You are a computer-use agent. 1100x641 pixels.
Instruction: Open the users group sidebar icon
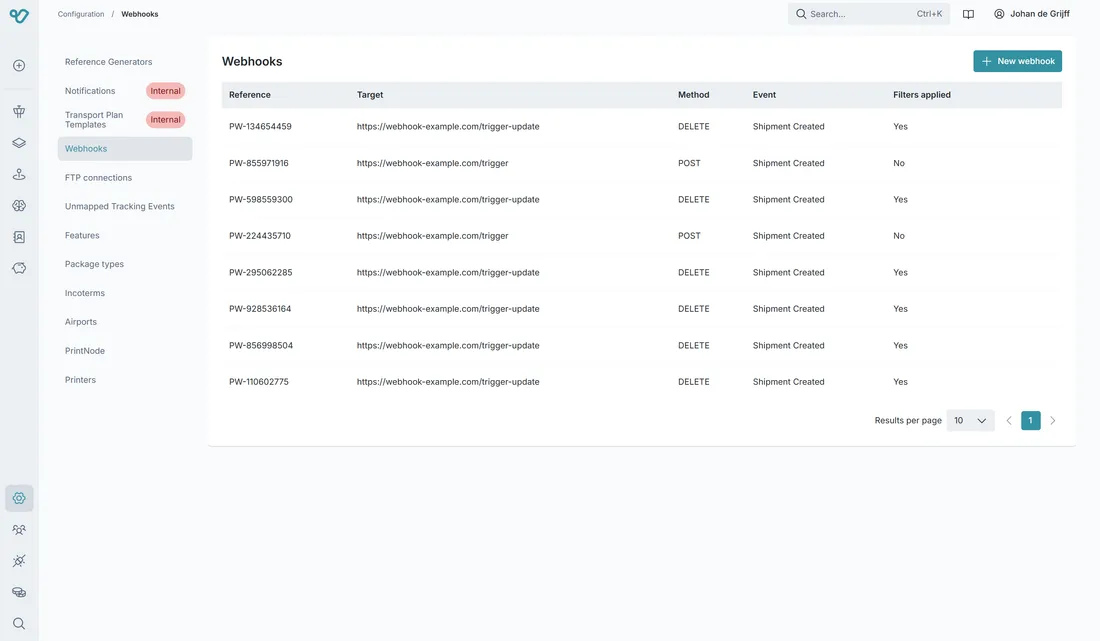click(19, 529)
